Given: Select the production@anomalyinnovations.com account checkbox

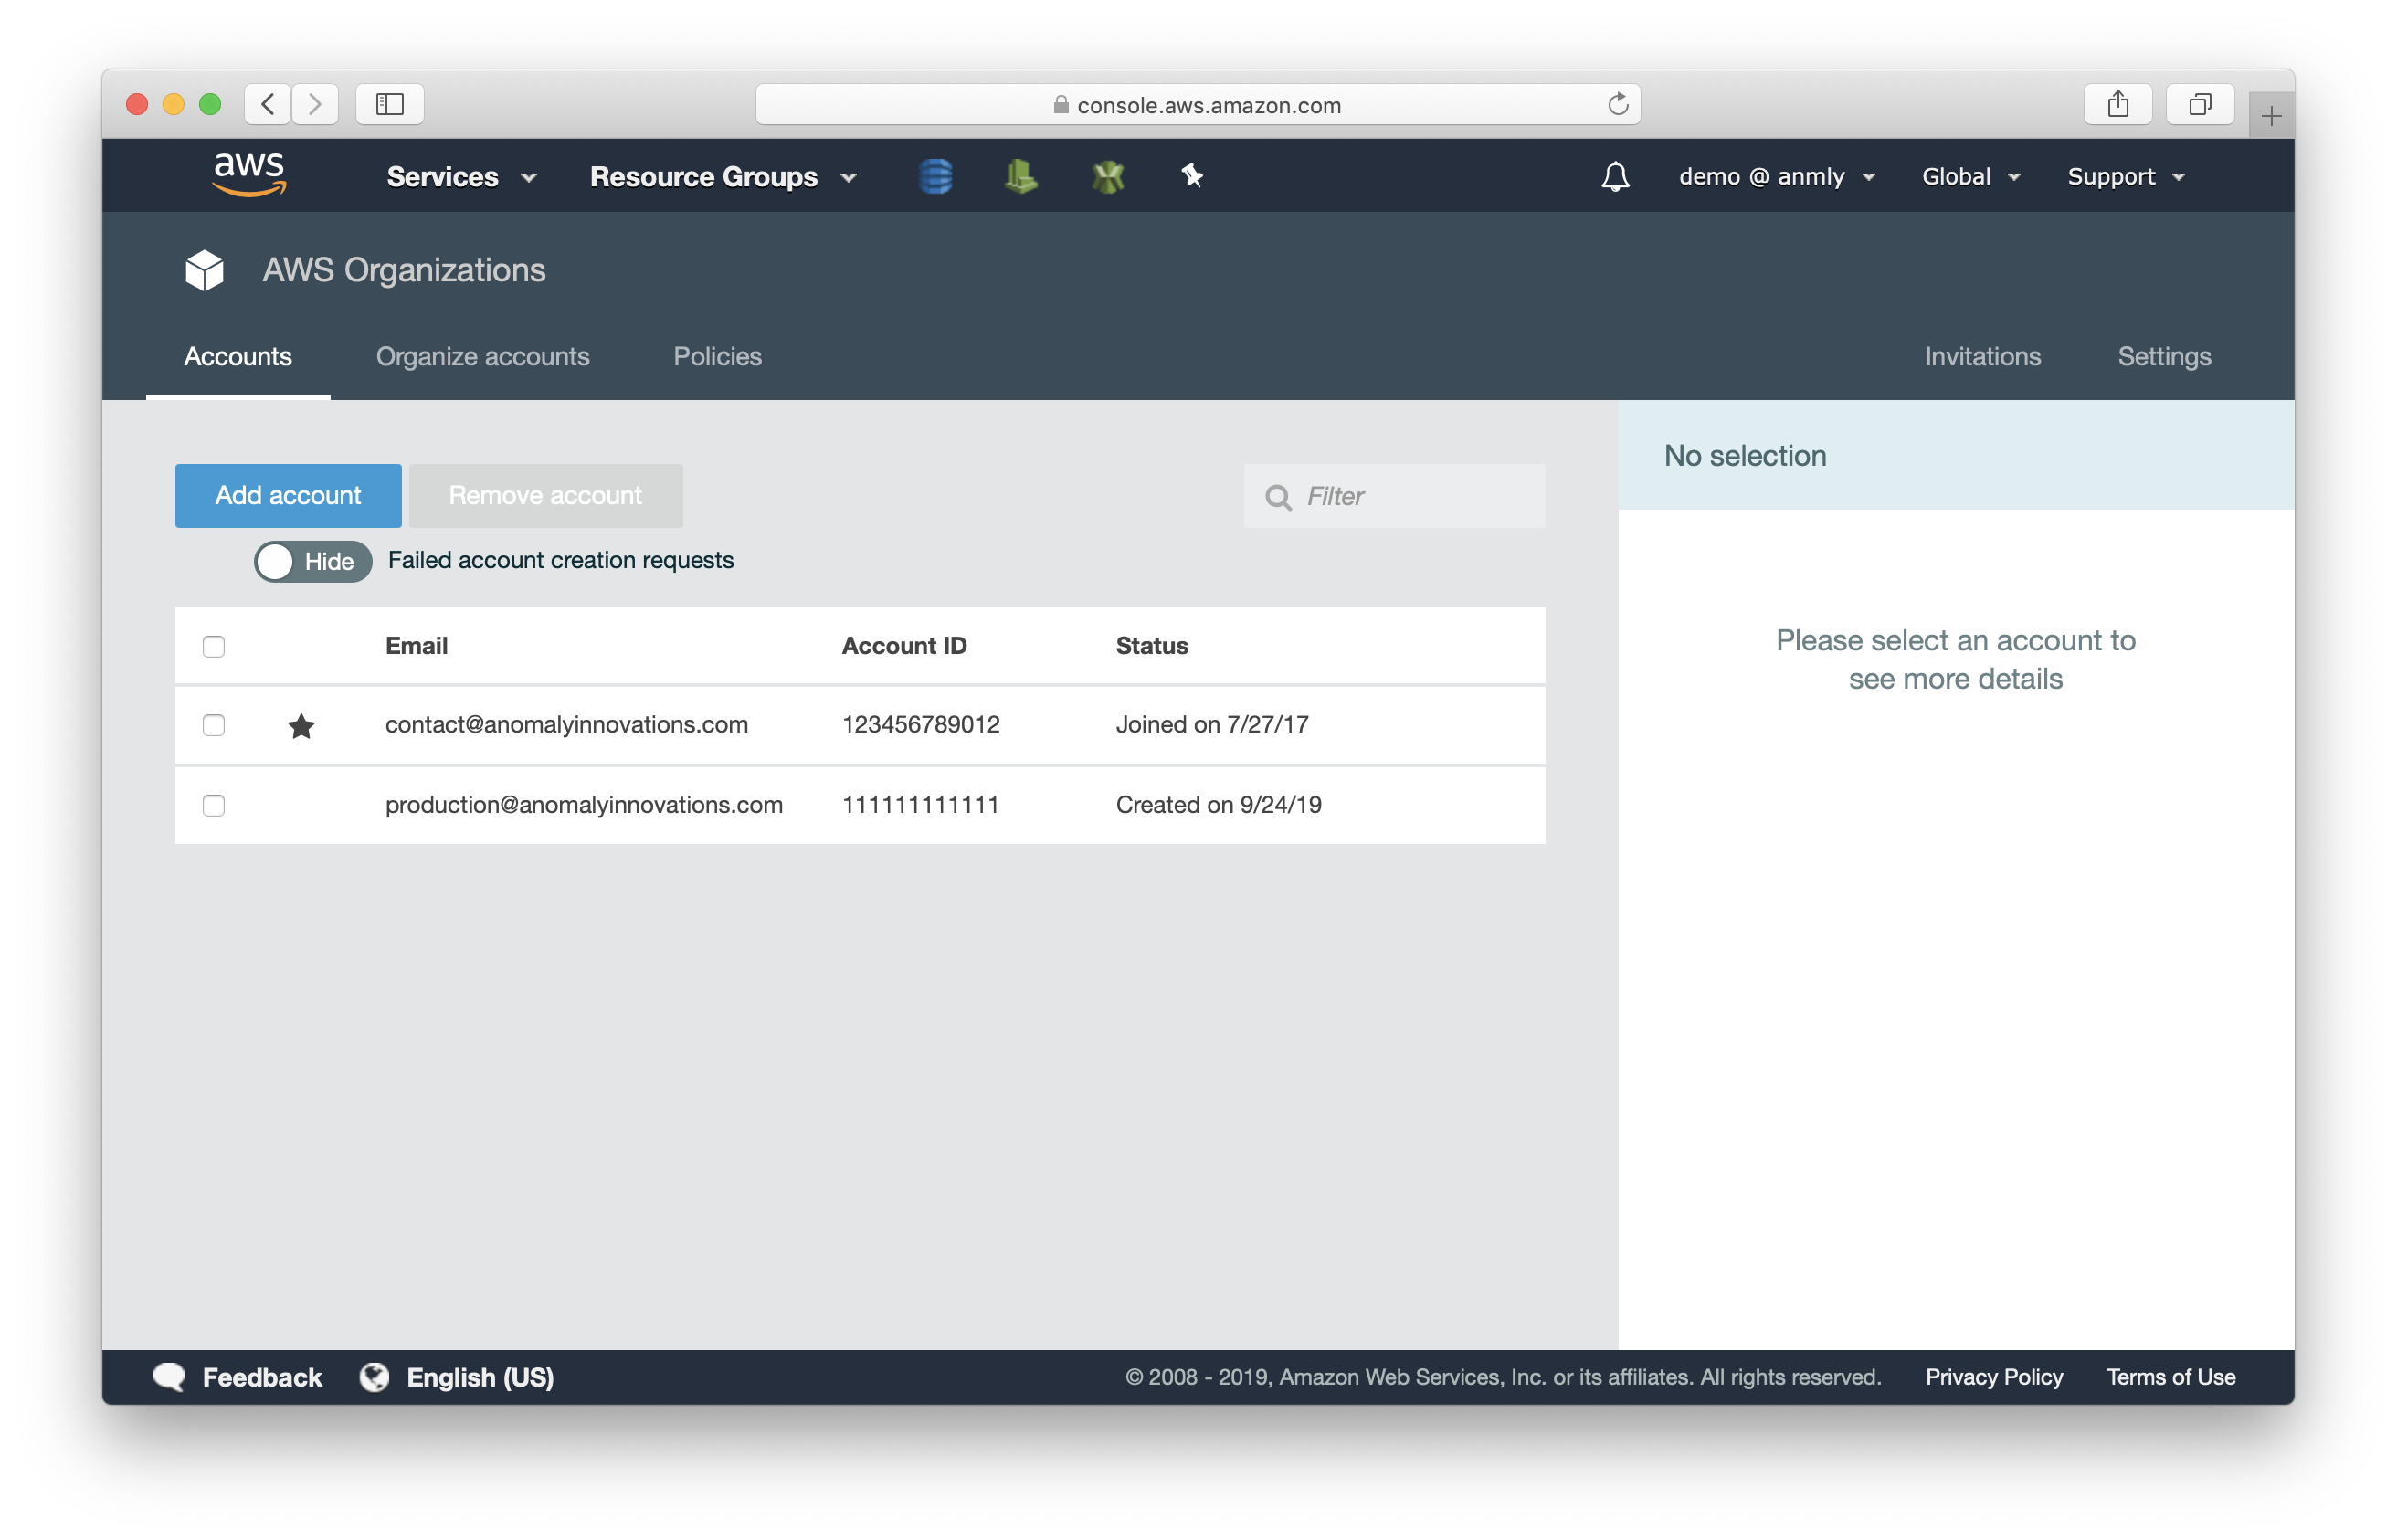Looking at the screenshot, I should pos(211,805).
